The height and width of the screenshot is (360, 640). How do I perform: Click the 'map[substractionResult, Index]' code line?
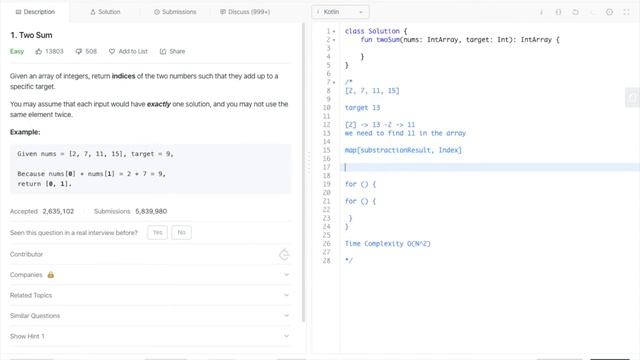point(403,150)
